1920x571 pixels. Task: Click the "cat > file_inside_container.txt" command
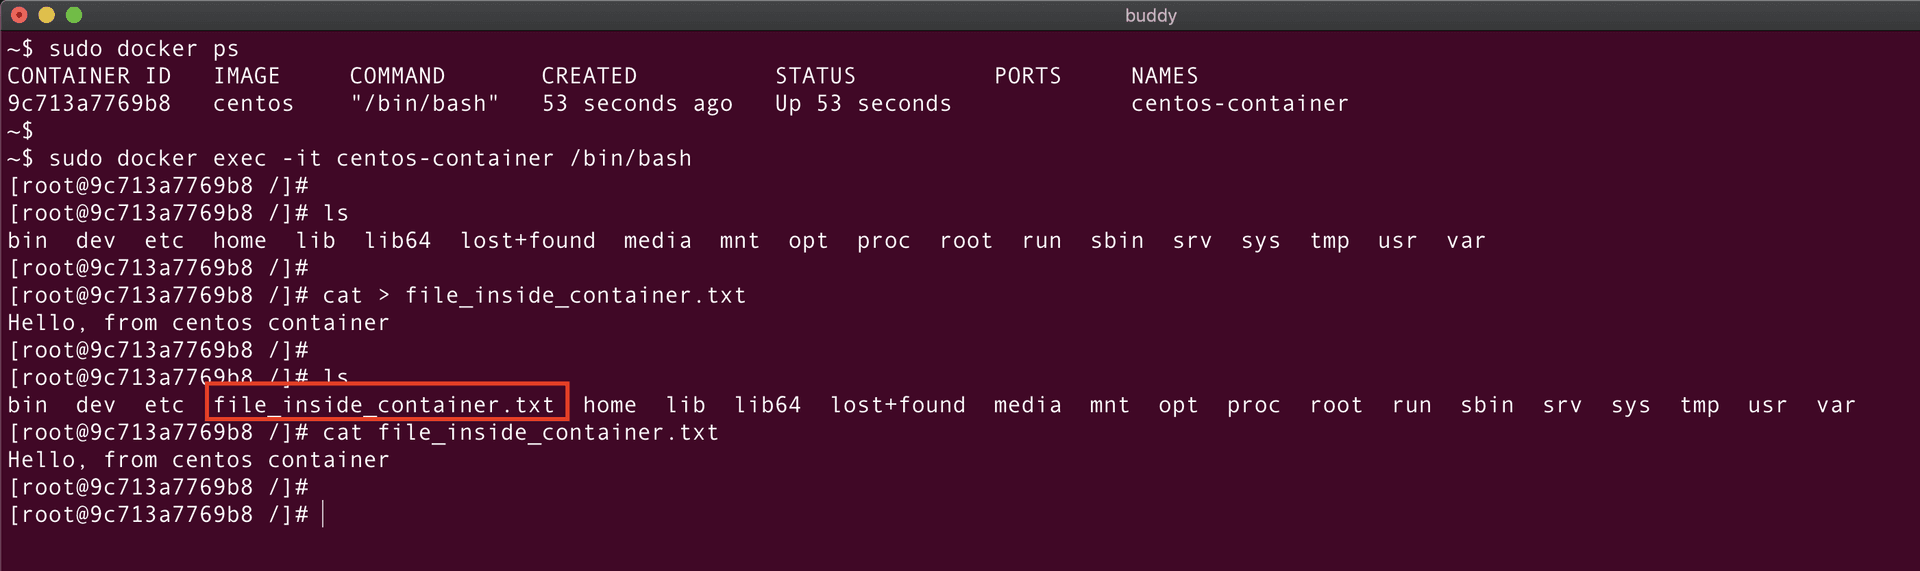tap(534, 296)
